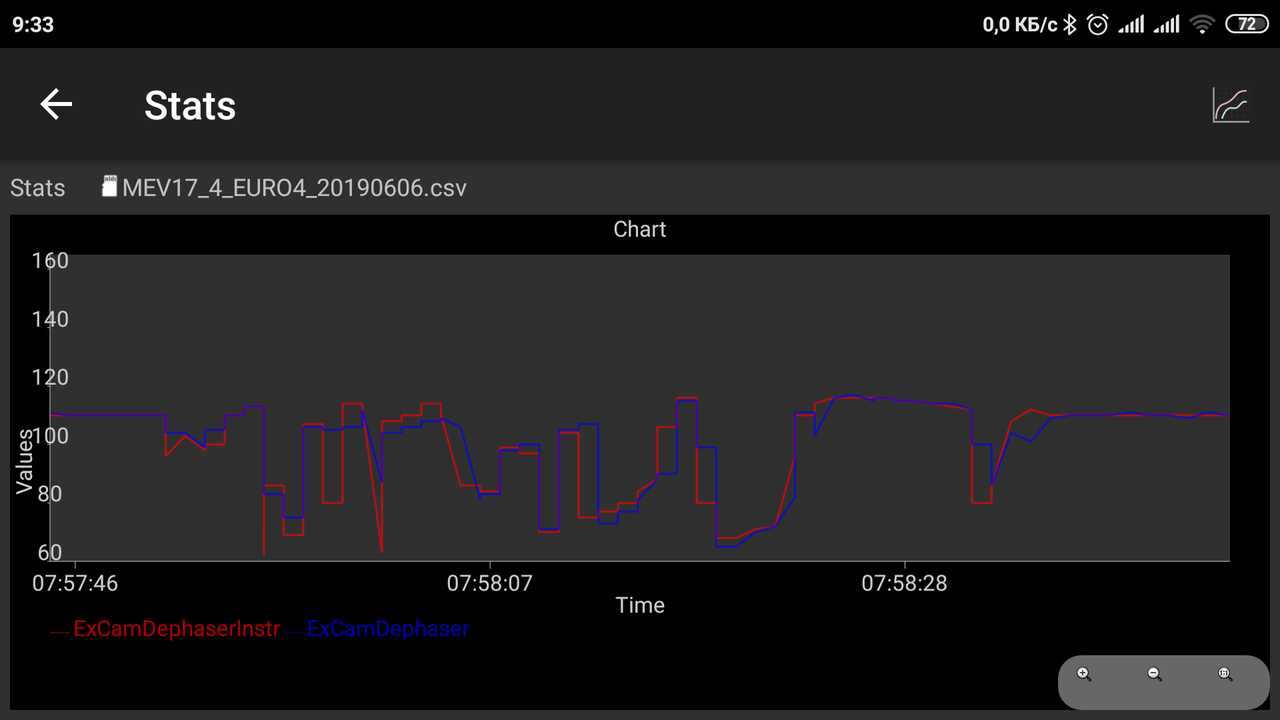Tap the alarm clock status icon
Screen dimensions: 1280x720
coord(1098,24)
